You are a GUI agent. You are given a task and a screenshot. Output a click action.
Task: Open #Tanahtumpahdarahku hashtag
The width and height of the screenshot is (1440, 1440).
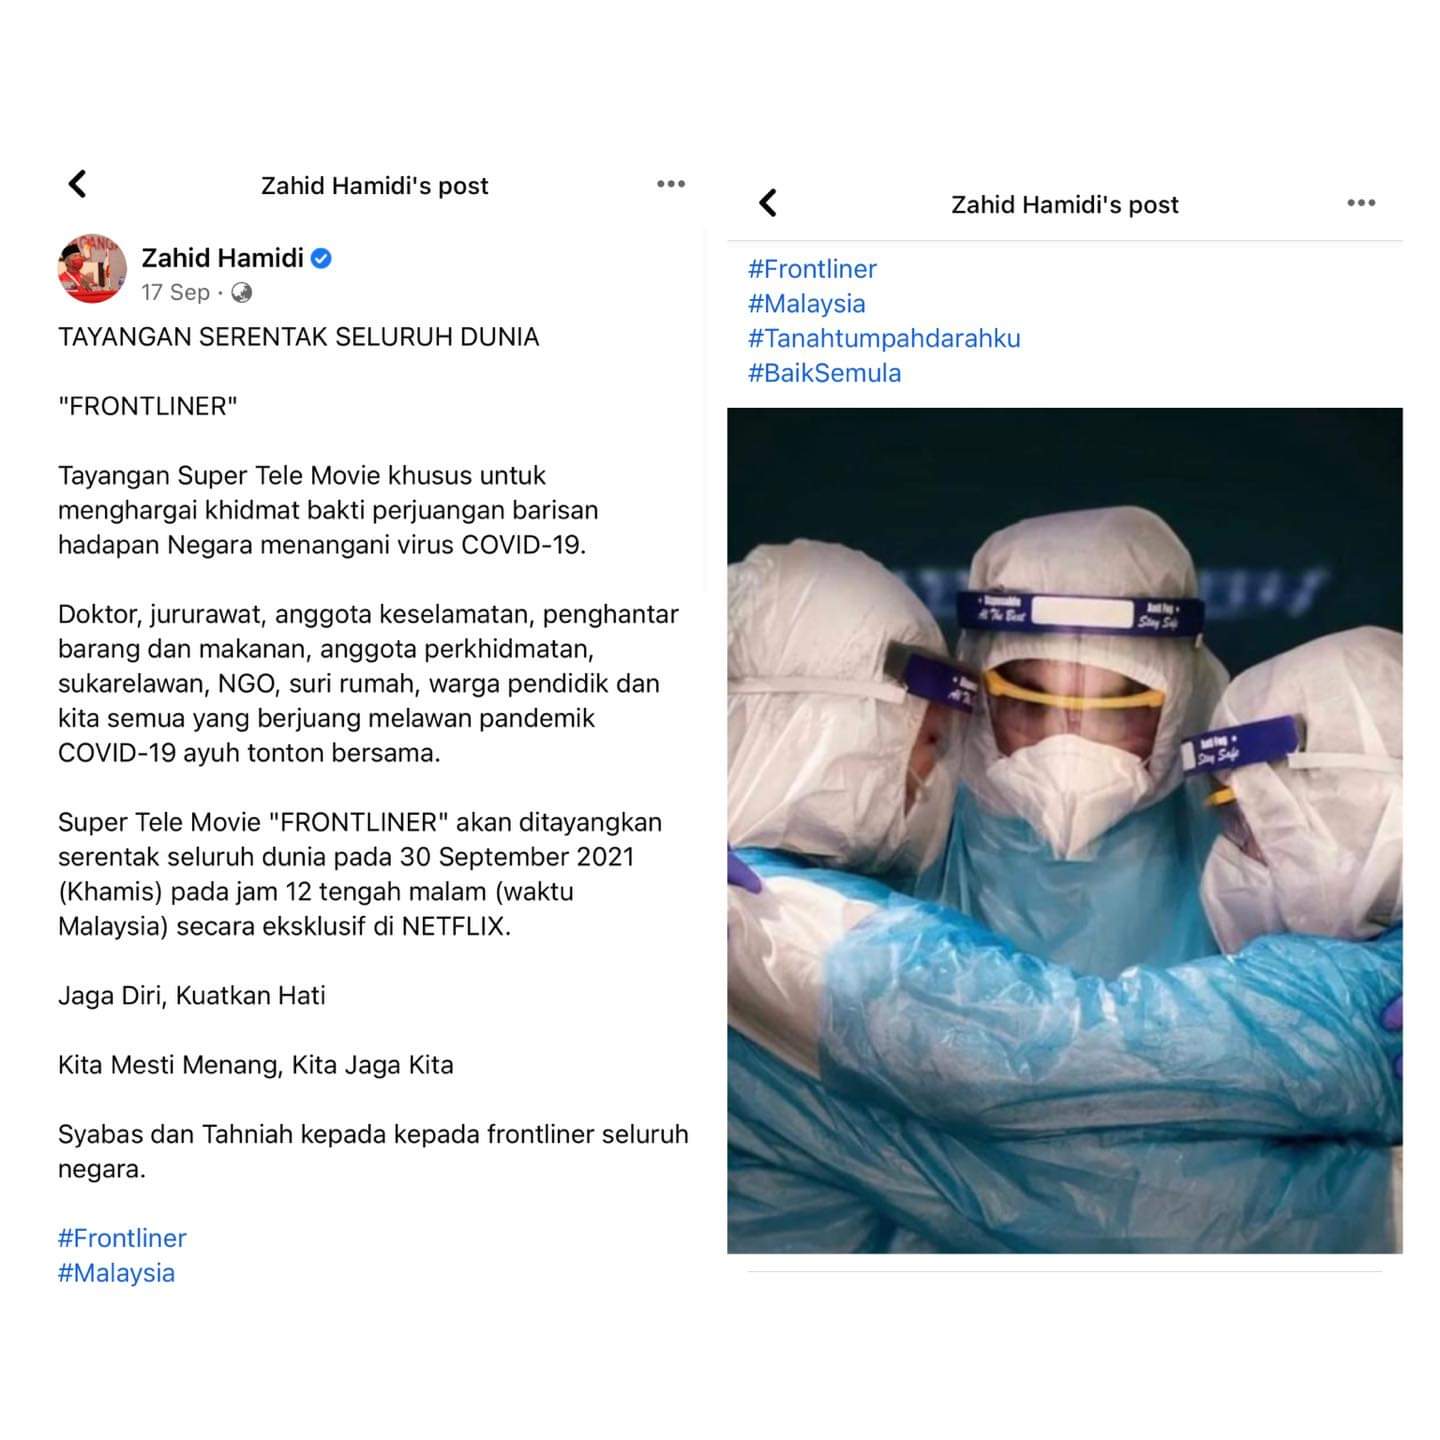(x=884, y=338)
